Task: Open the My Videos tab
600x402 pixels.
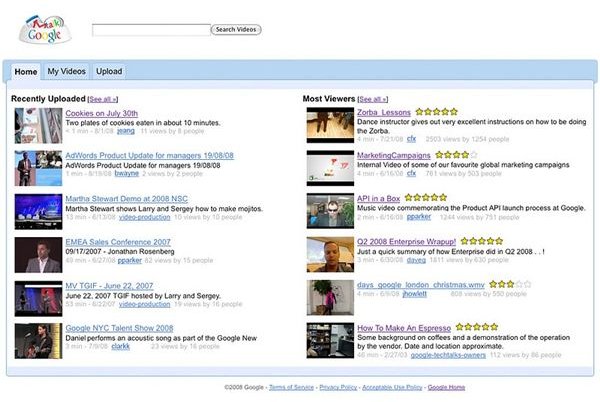Action: click(67, 71)
